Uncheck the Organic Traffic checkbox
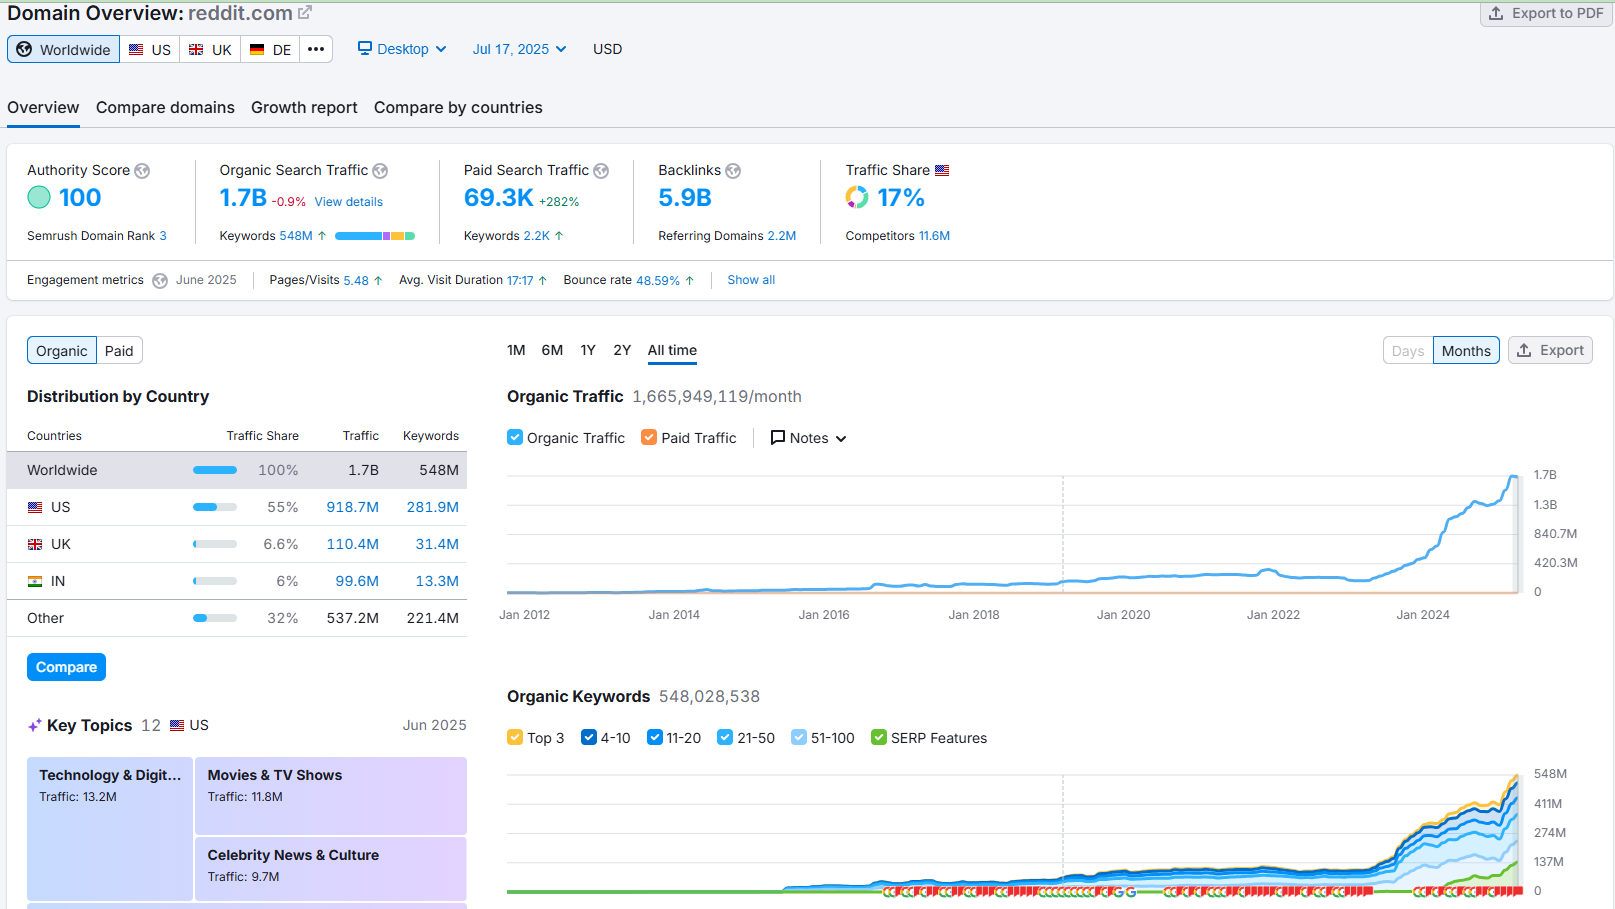The width and height of the screenshot is (1615, 909). [515, 437]
